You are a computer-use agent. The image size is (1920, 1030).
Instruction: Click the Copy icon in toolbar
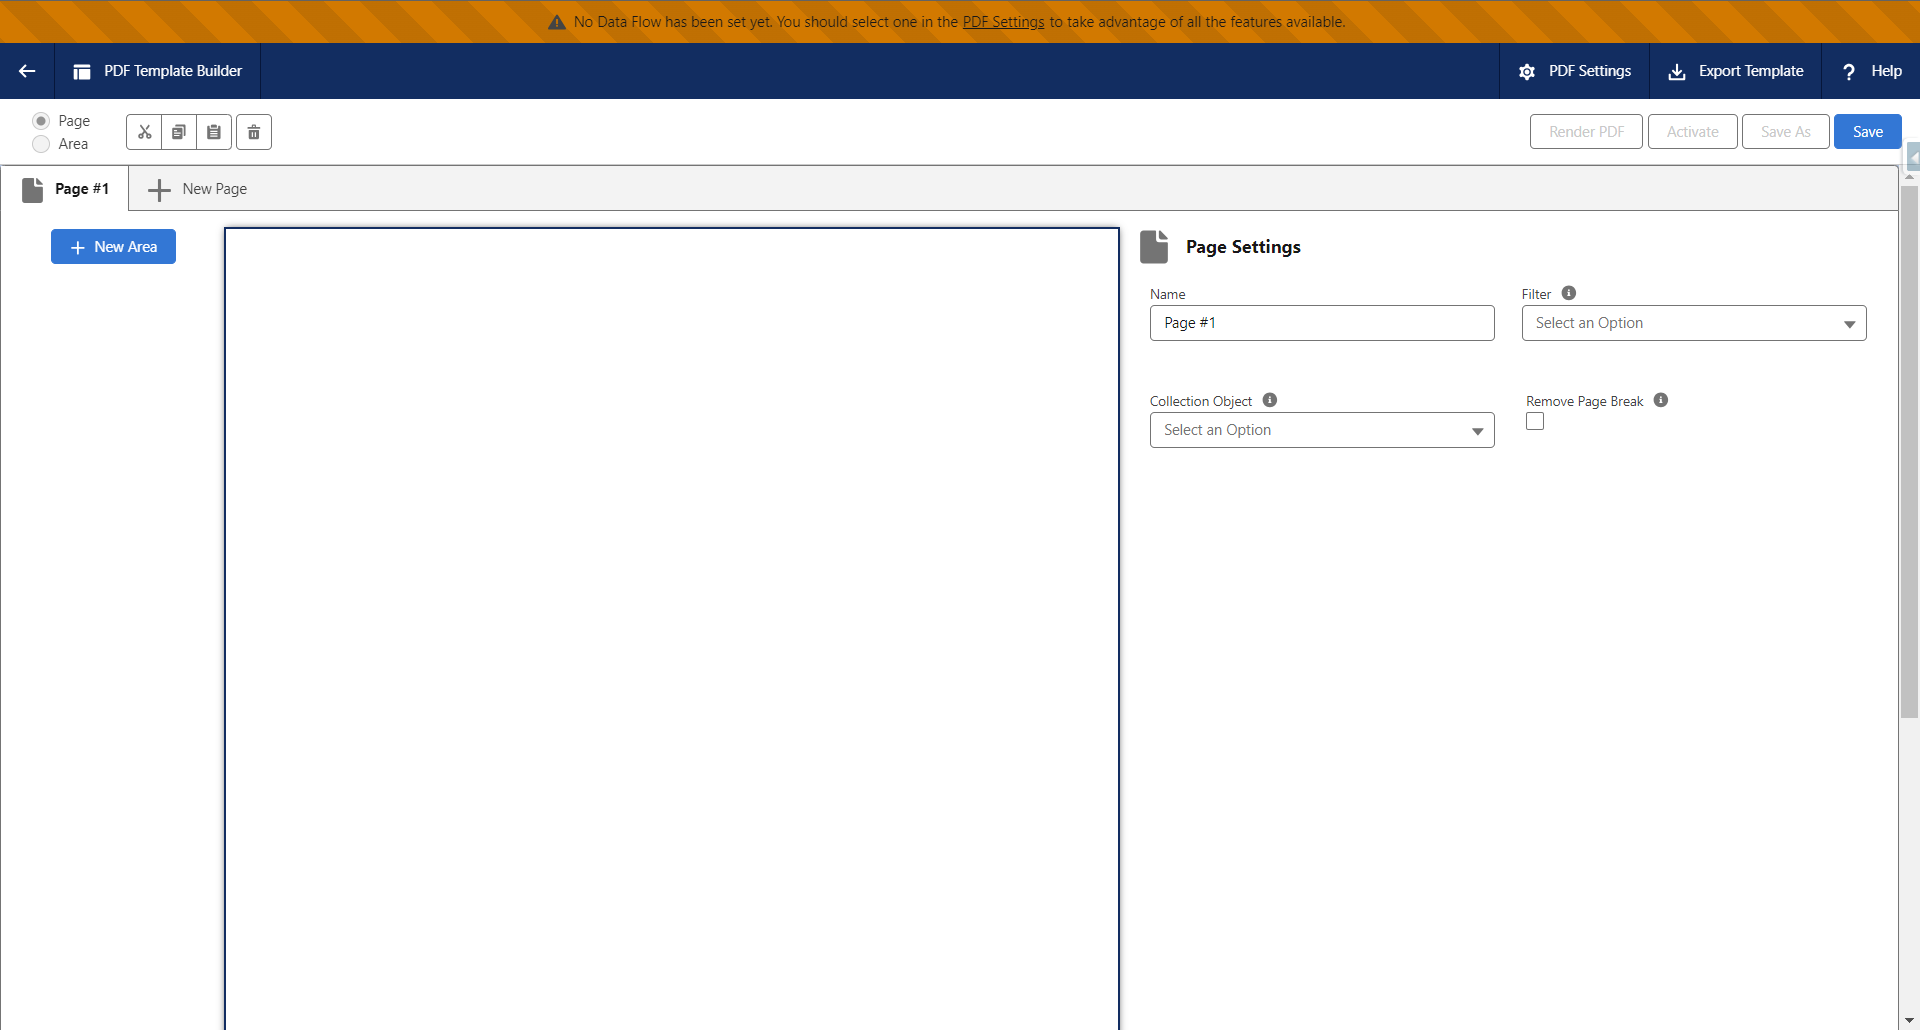pyautogui.click(x=179, y=132)
